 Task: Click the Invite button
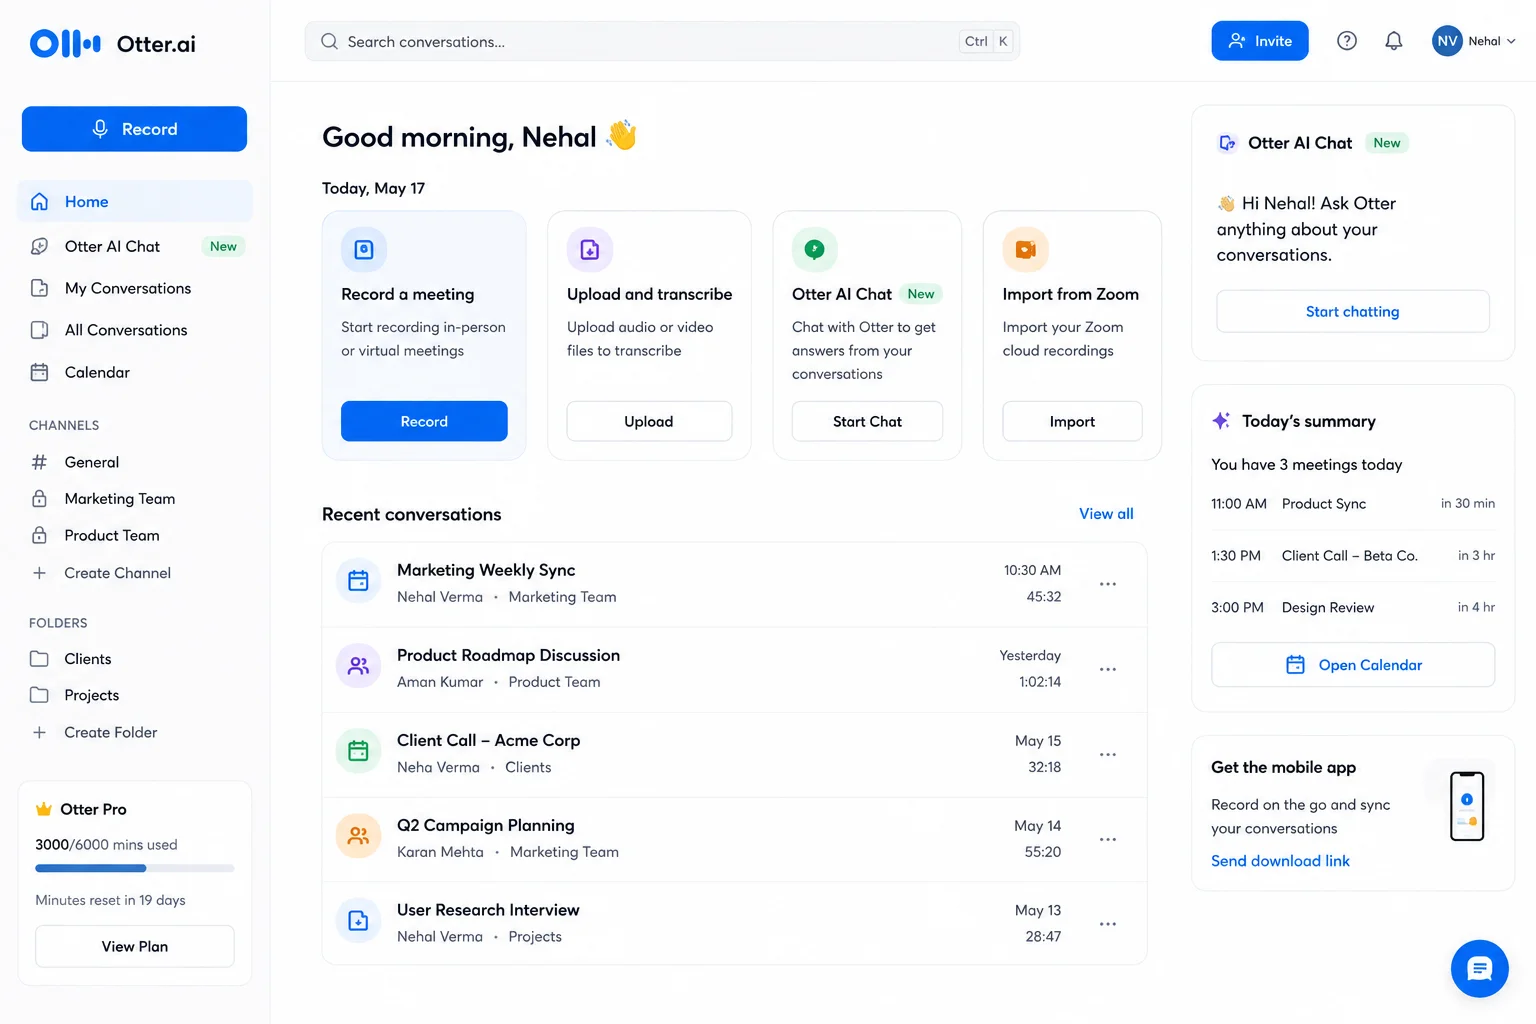pyautogui.click(x=1260, y=41)
